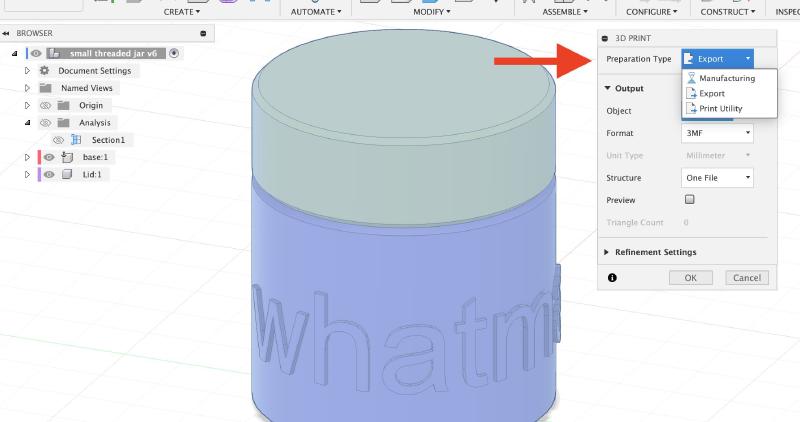This screenshot has height=422, width=800.
Task: Select small threaded jar v6 root label
Action: (x=113, y=53)
